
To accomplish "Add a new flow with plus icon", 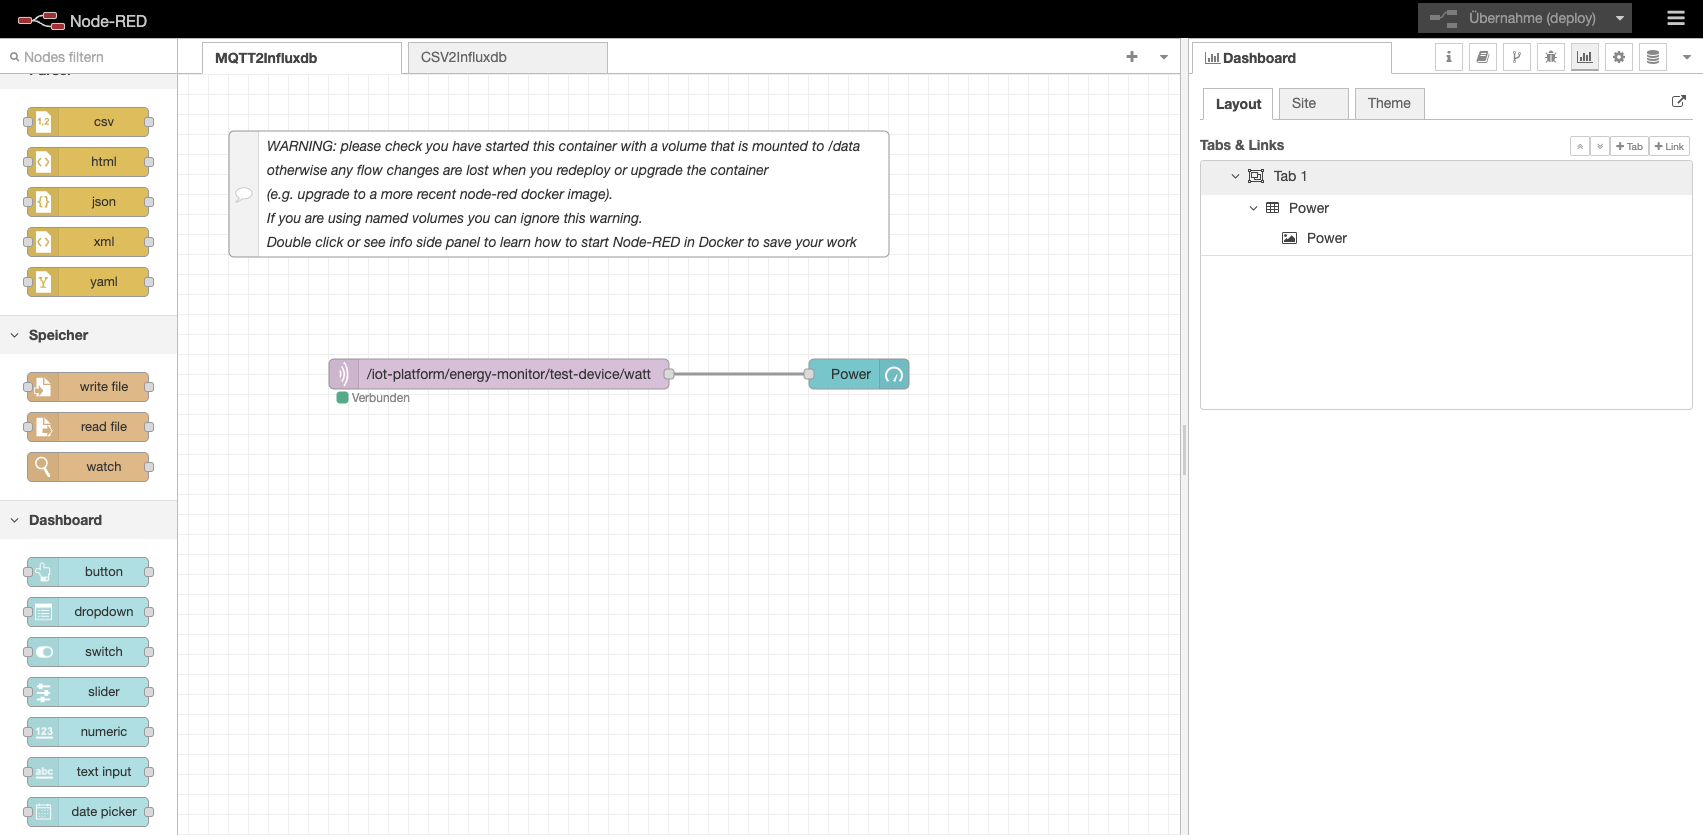I will [1131, 57].
